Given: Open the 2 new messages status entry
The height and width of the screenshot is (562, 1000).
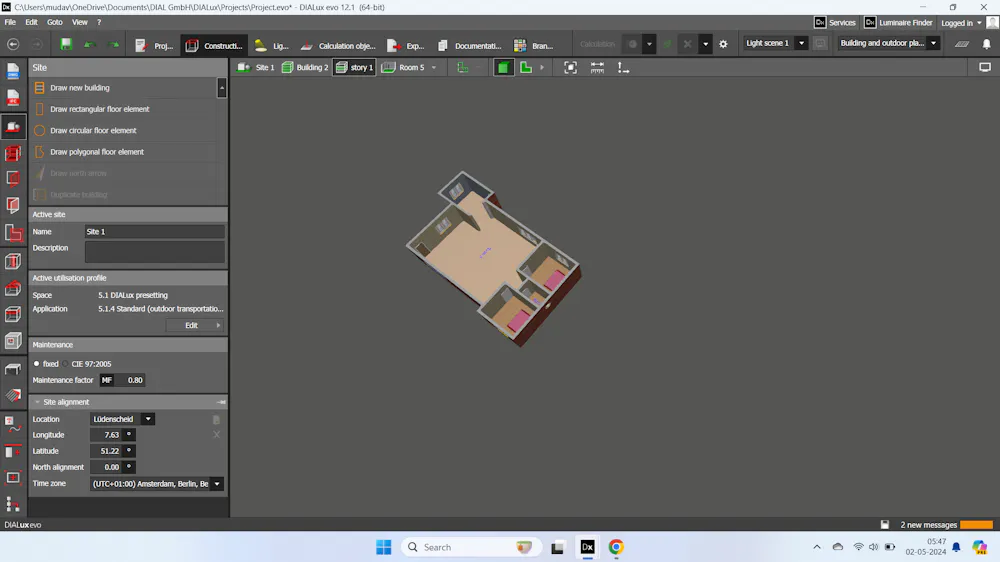Looking at the screenshot, I should coord(929,525).
